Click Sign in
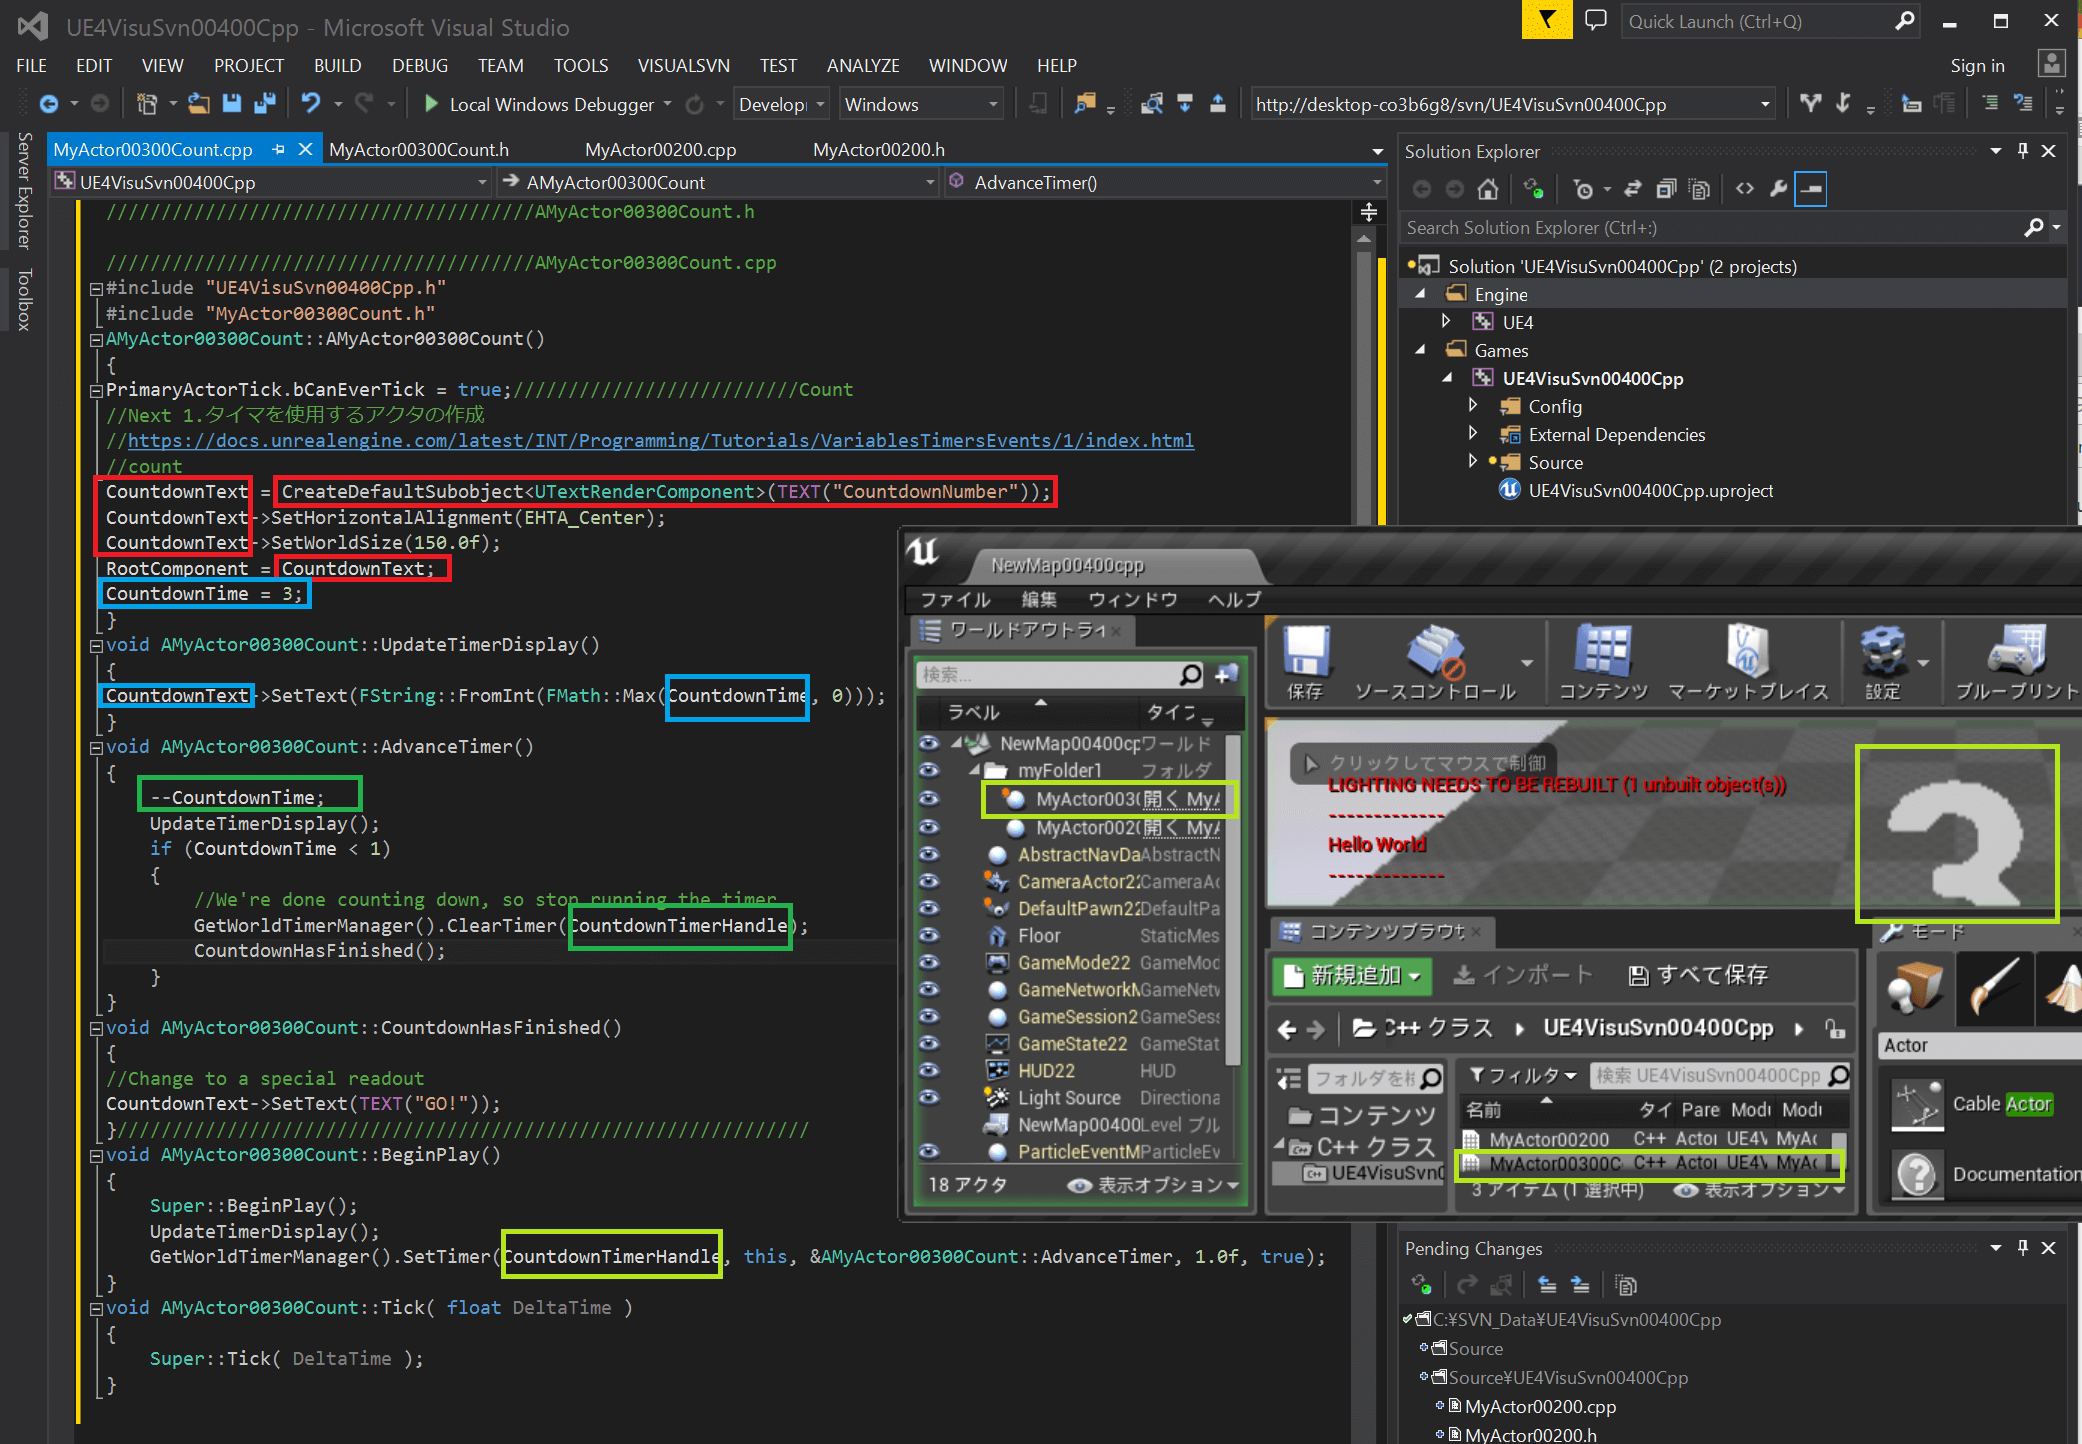The image size is (2082, 1444). (1977, 66)
